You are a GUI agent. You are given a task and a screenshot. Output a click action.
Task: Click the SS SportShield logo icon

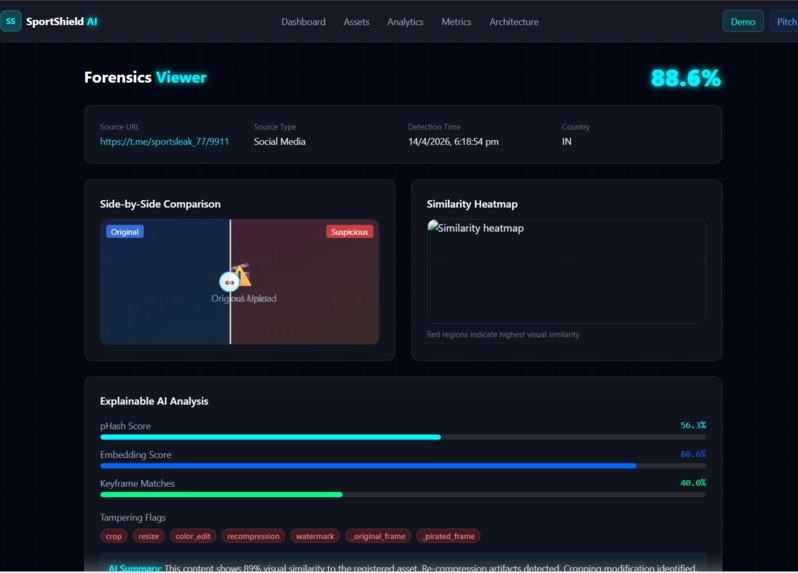[11, 21]
